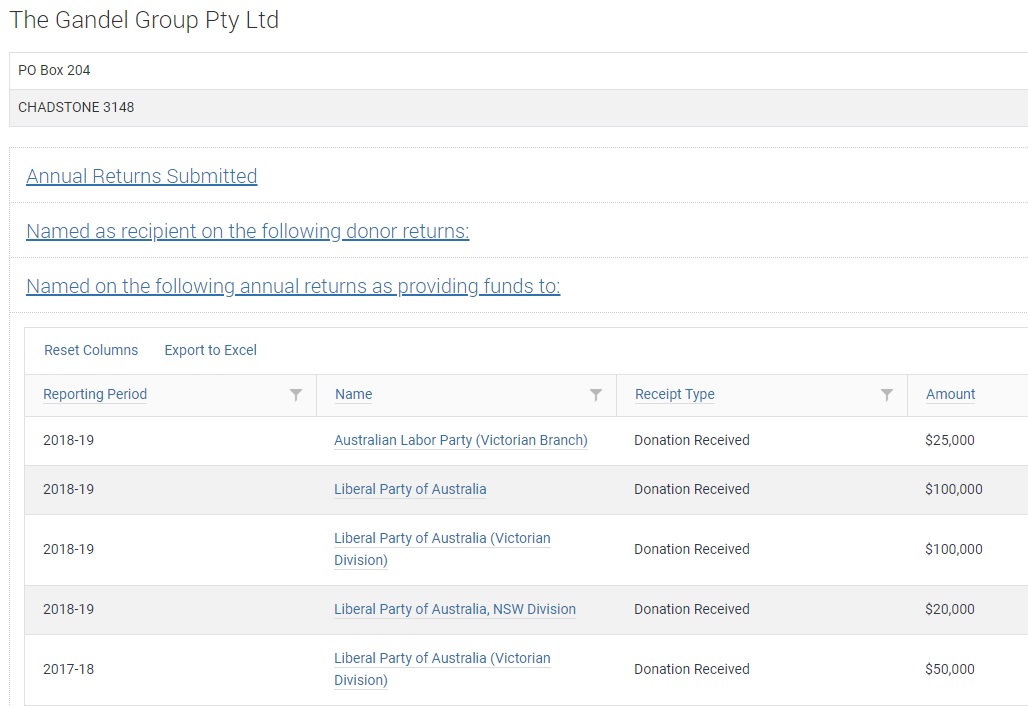Open Liberal Party of Australia link with $100,000
Image resolution: width=1028 pixels, height=706 pixels.
410,489
